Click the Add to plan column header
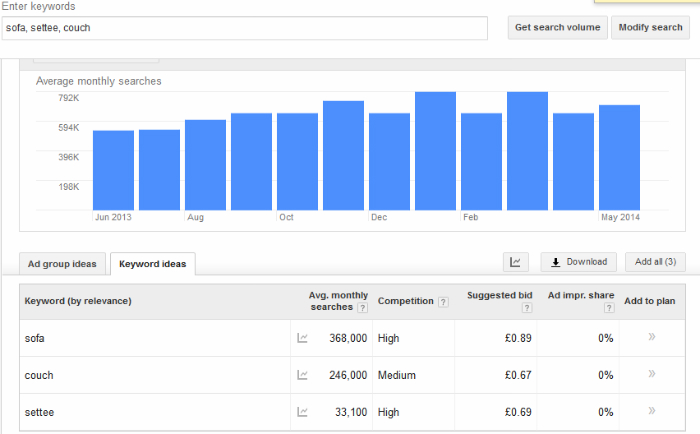The height and width of the screenshot is (434, 700). pyautogui.click(x=650, y=301)
